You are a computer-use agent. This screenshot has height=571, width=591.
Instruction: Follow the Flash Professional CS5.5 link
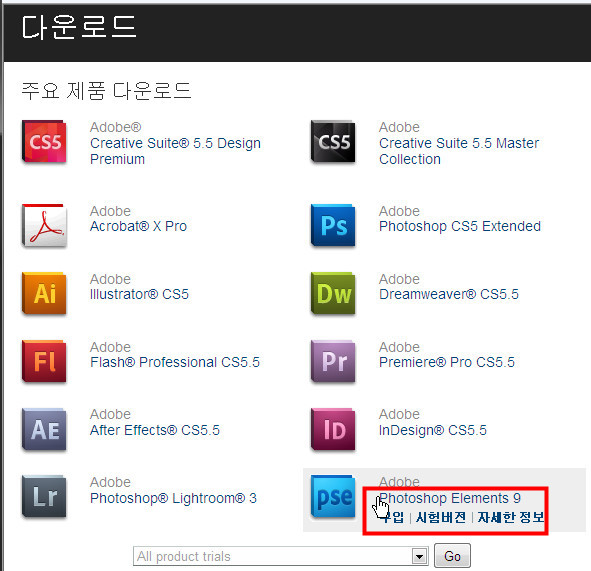pyautogui.click(x=175, y=362)
